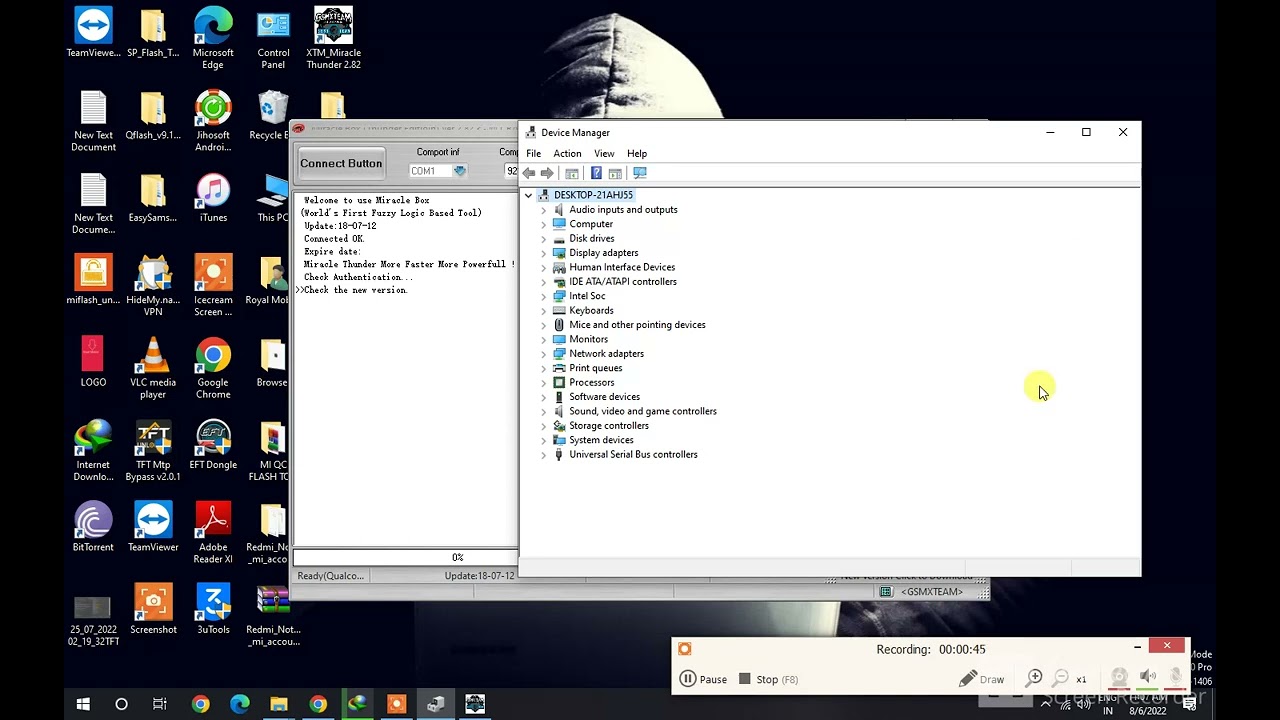Viewport: 1280px width, 720px height.
Task: Click the Connect Button in Miracle Box
Action: click(341, 164)
